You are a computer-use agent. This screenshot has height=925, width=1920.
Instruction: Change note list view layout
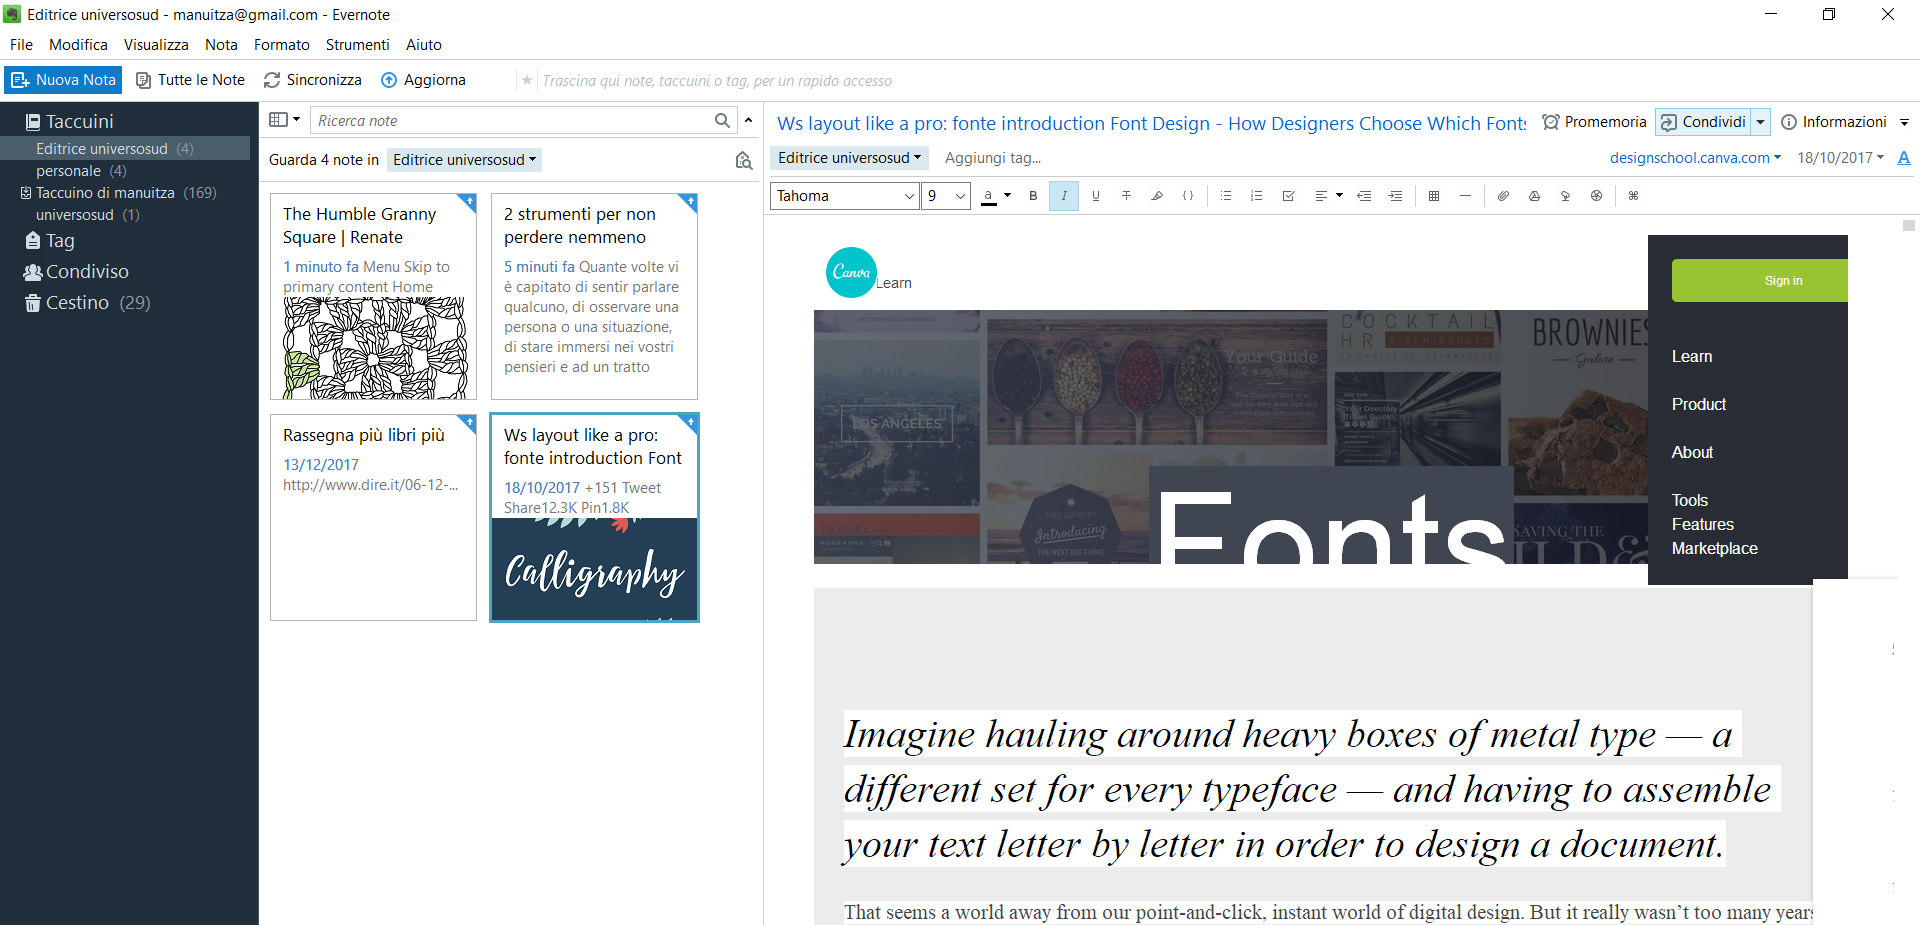[x=284, y=120]
